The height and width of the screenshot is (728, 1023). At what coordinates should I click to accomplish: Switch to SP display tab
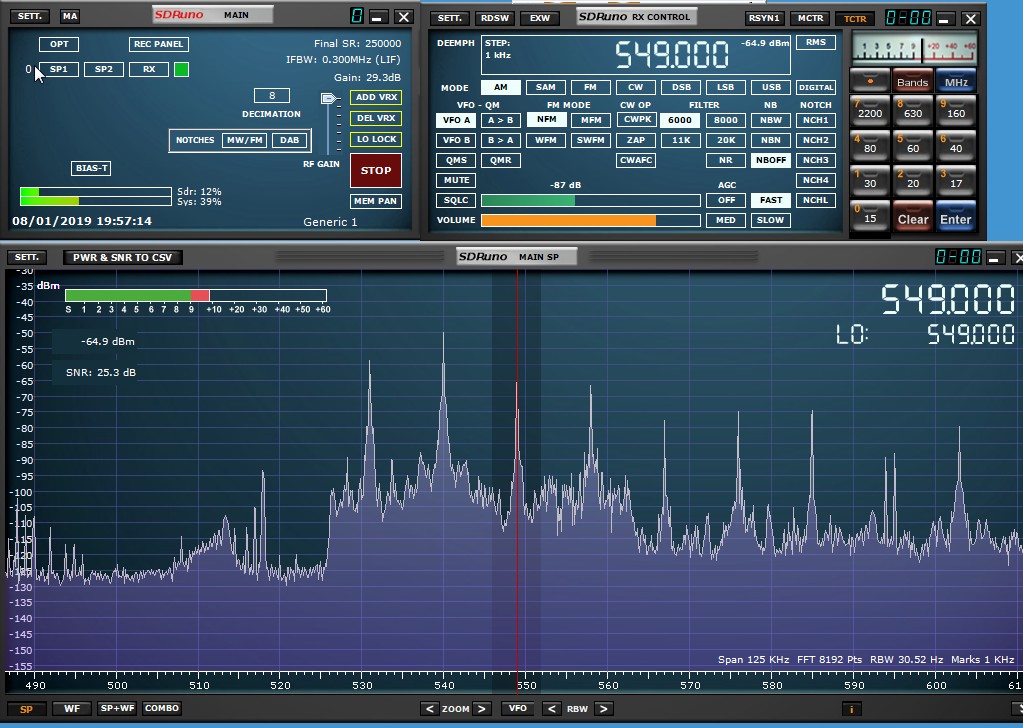coord(26,708)
